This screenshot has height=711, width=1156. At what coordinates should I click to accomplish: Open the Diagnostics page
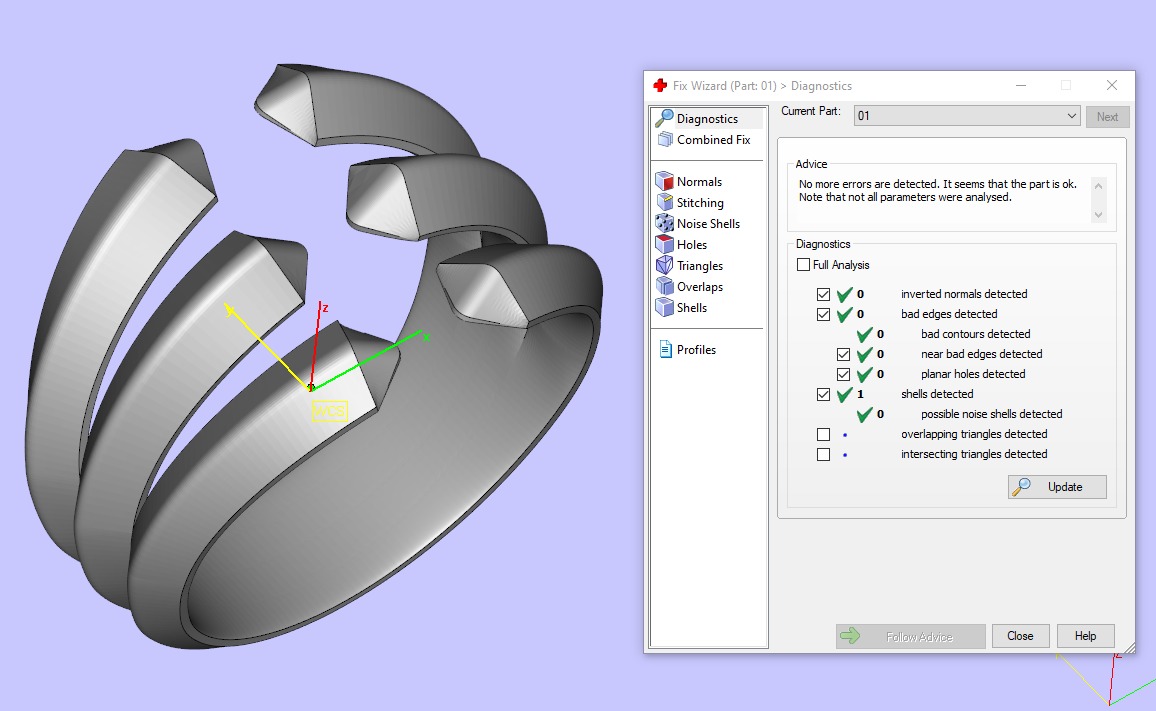tap(708, 118)
